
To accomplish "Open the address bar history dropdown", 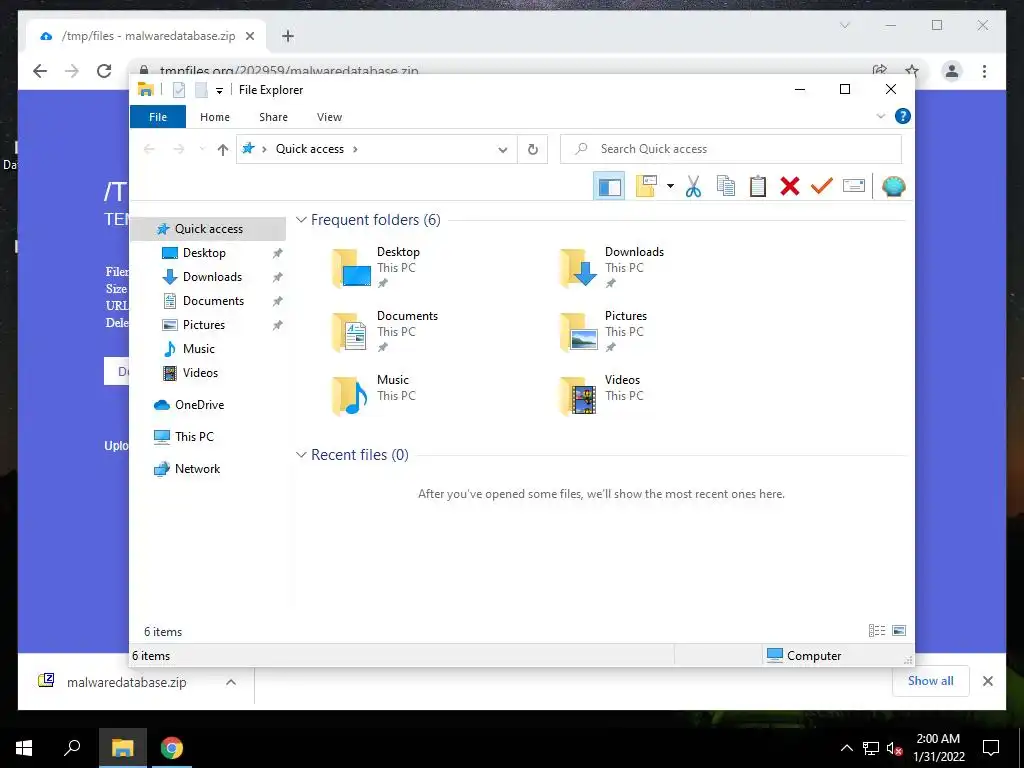I will coord(502,150).
